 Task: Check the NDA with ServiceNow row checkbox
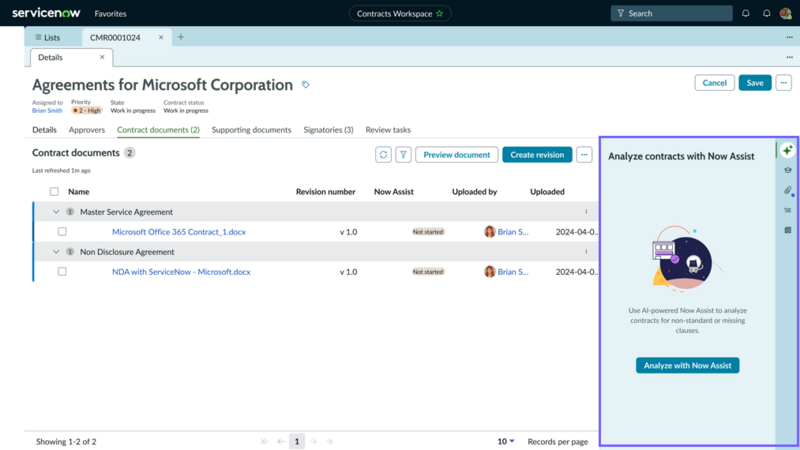[x=62, y=271]
